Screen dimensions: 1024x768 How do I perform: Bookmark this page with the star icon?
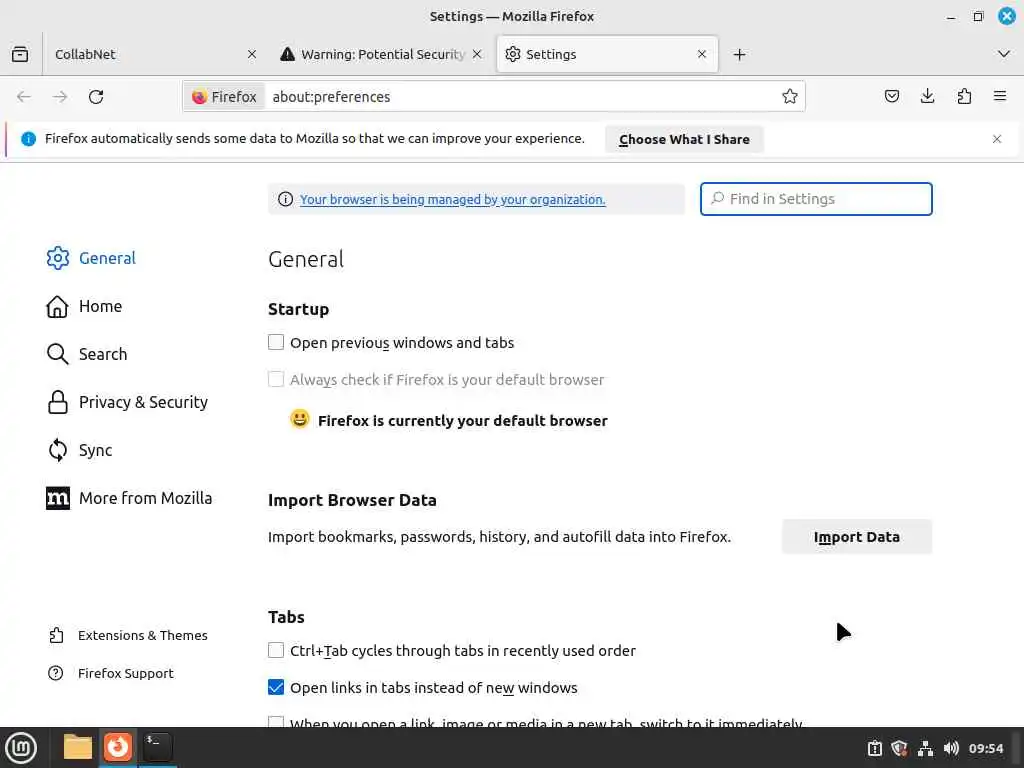pos(790,97)
